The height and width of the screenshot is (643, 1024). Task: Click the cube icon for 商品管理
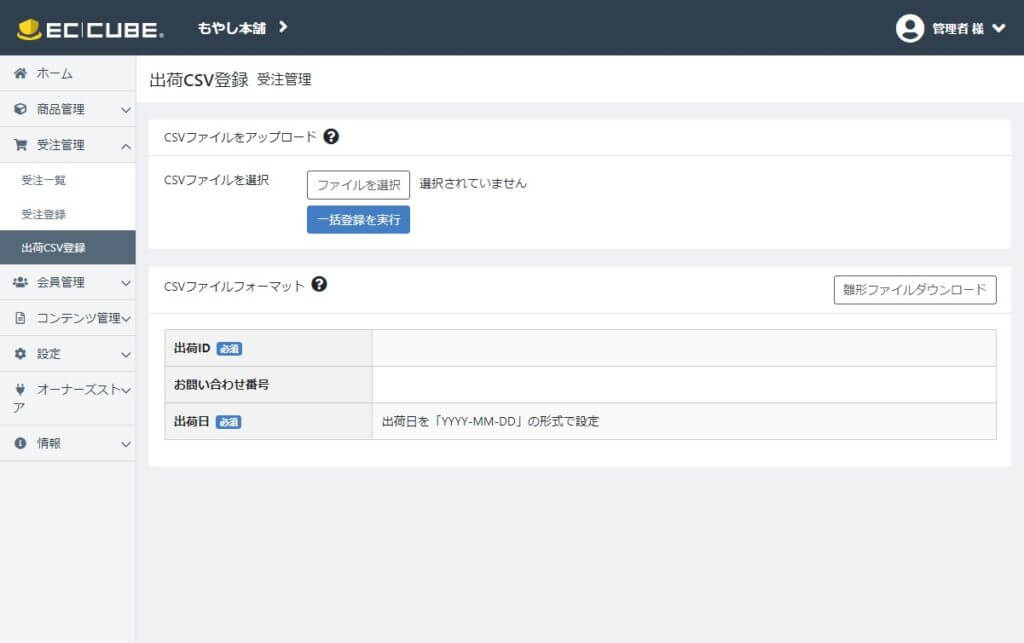[20, 109]
